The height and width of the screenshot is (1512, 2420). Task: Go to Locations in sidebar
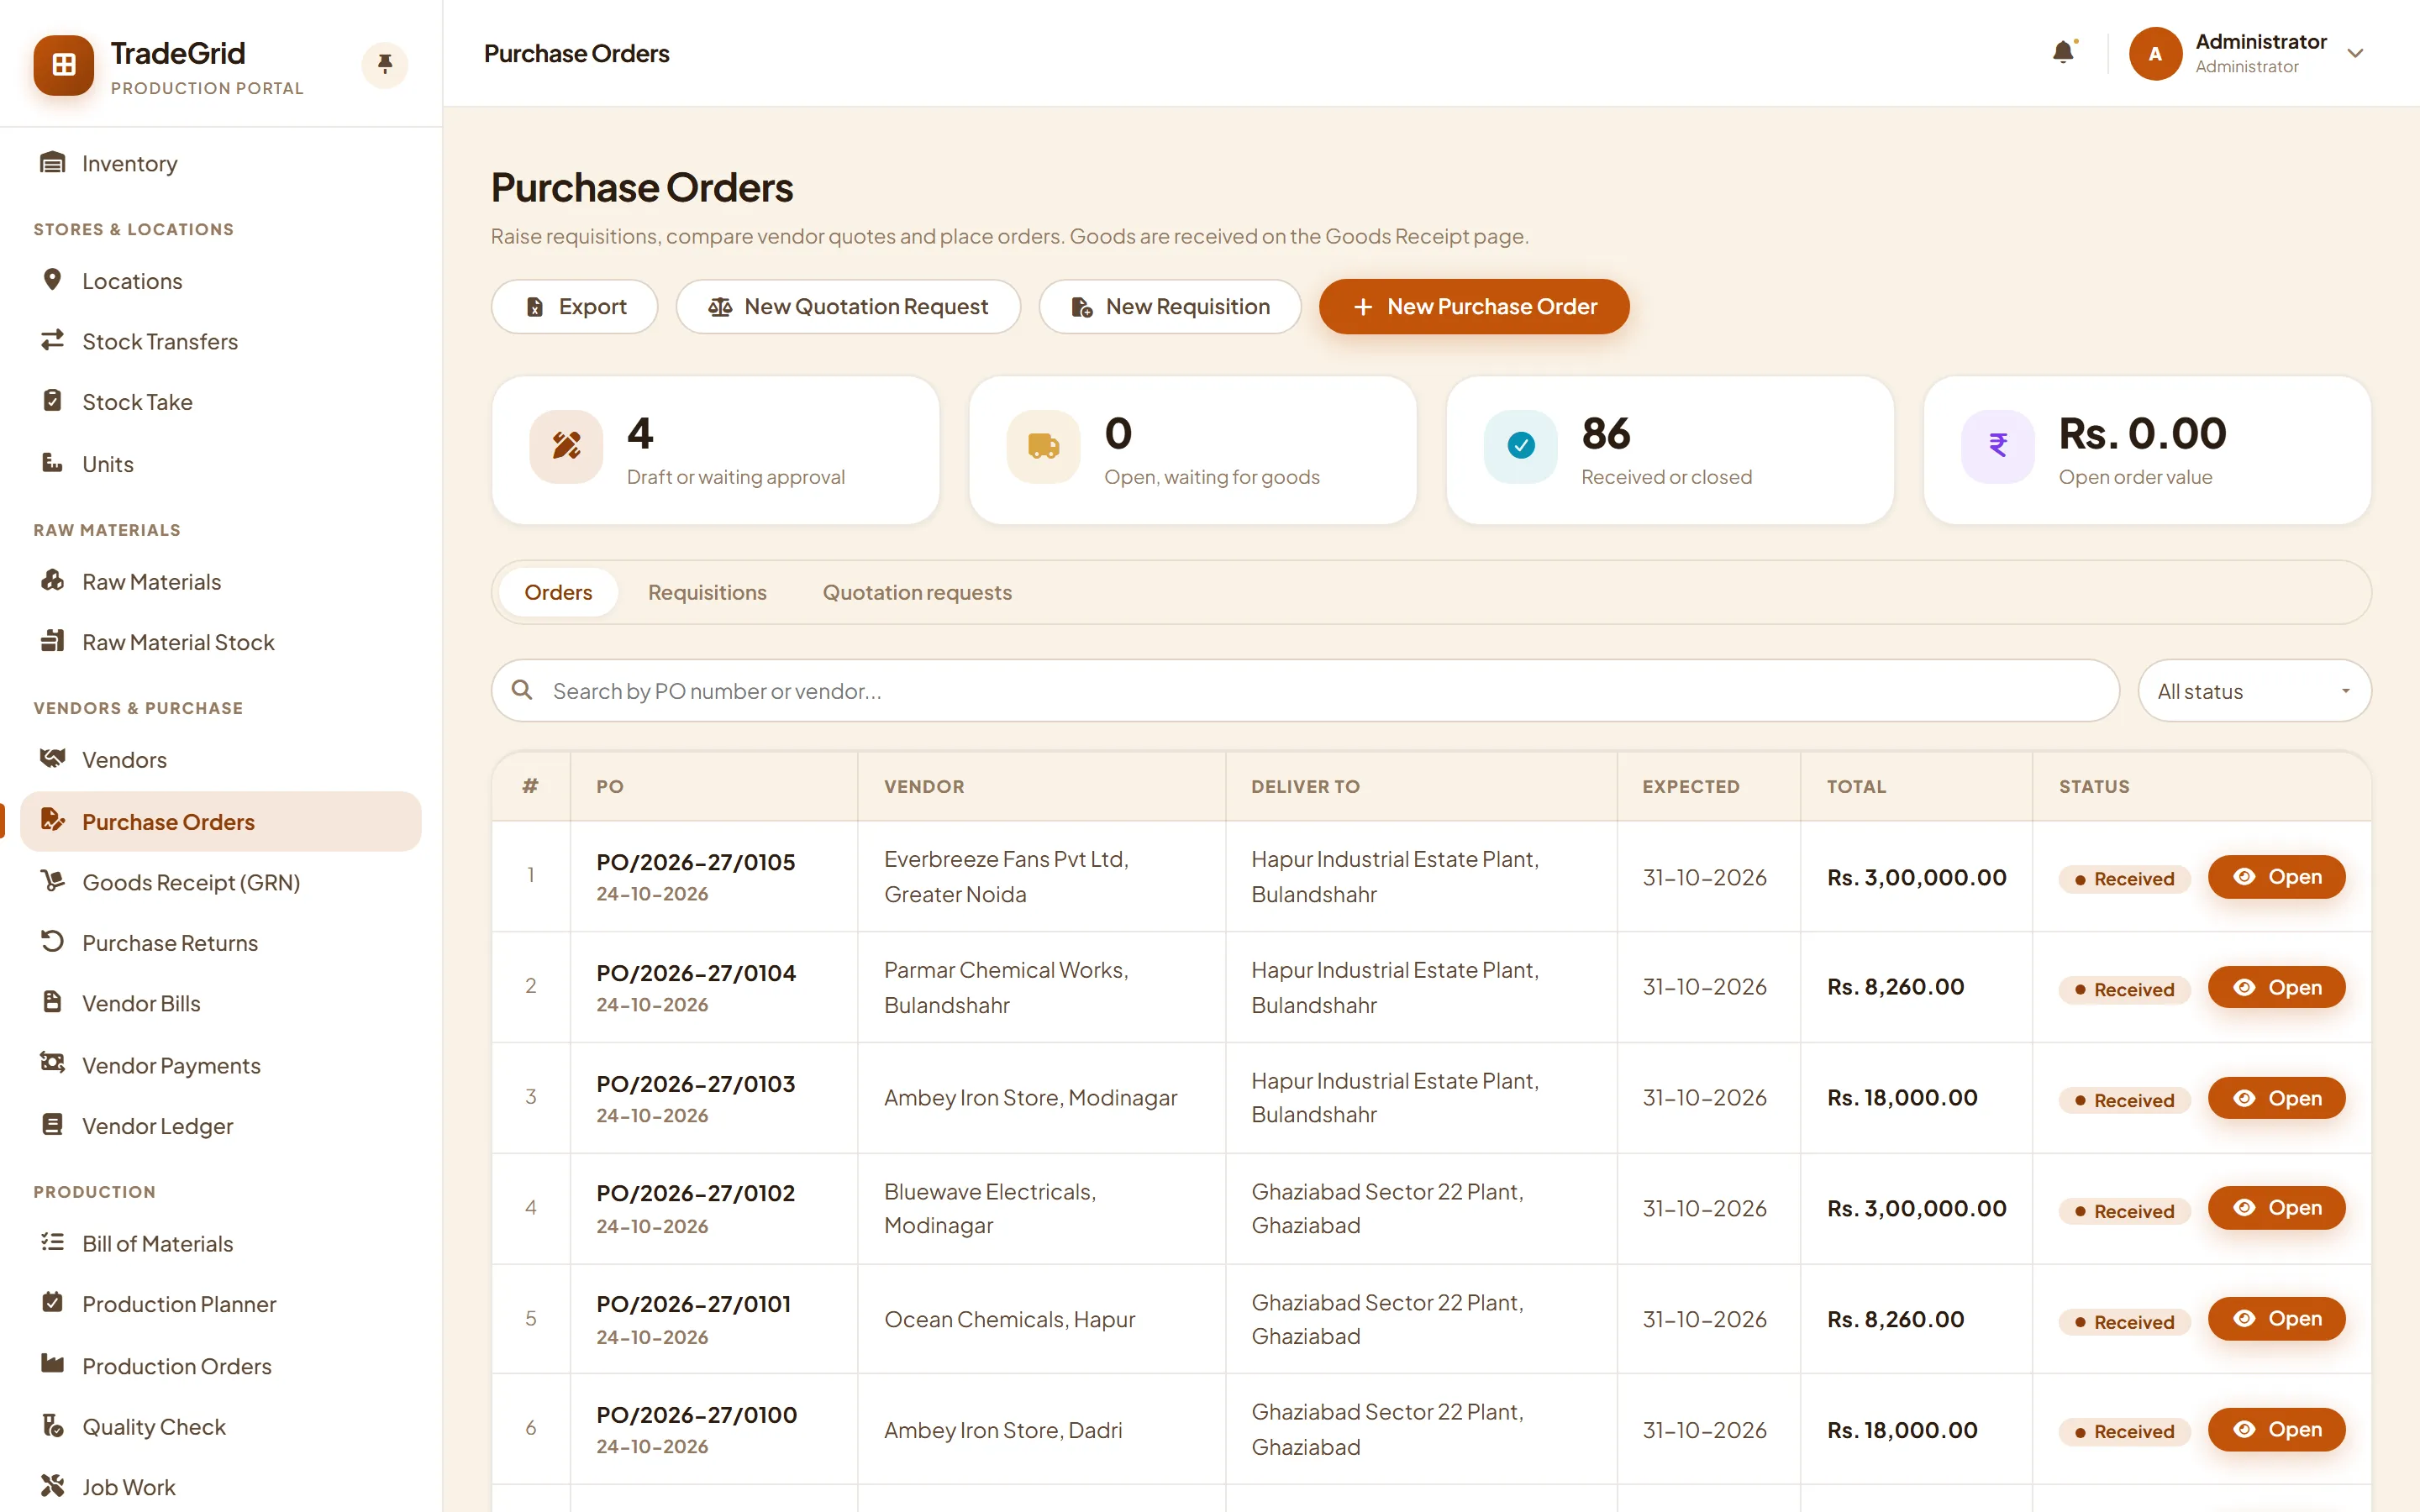[x=221, y=281]
